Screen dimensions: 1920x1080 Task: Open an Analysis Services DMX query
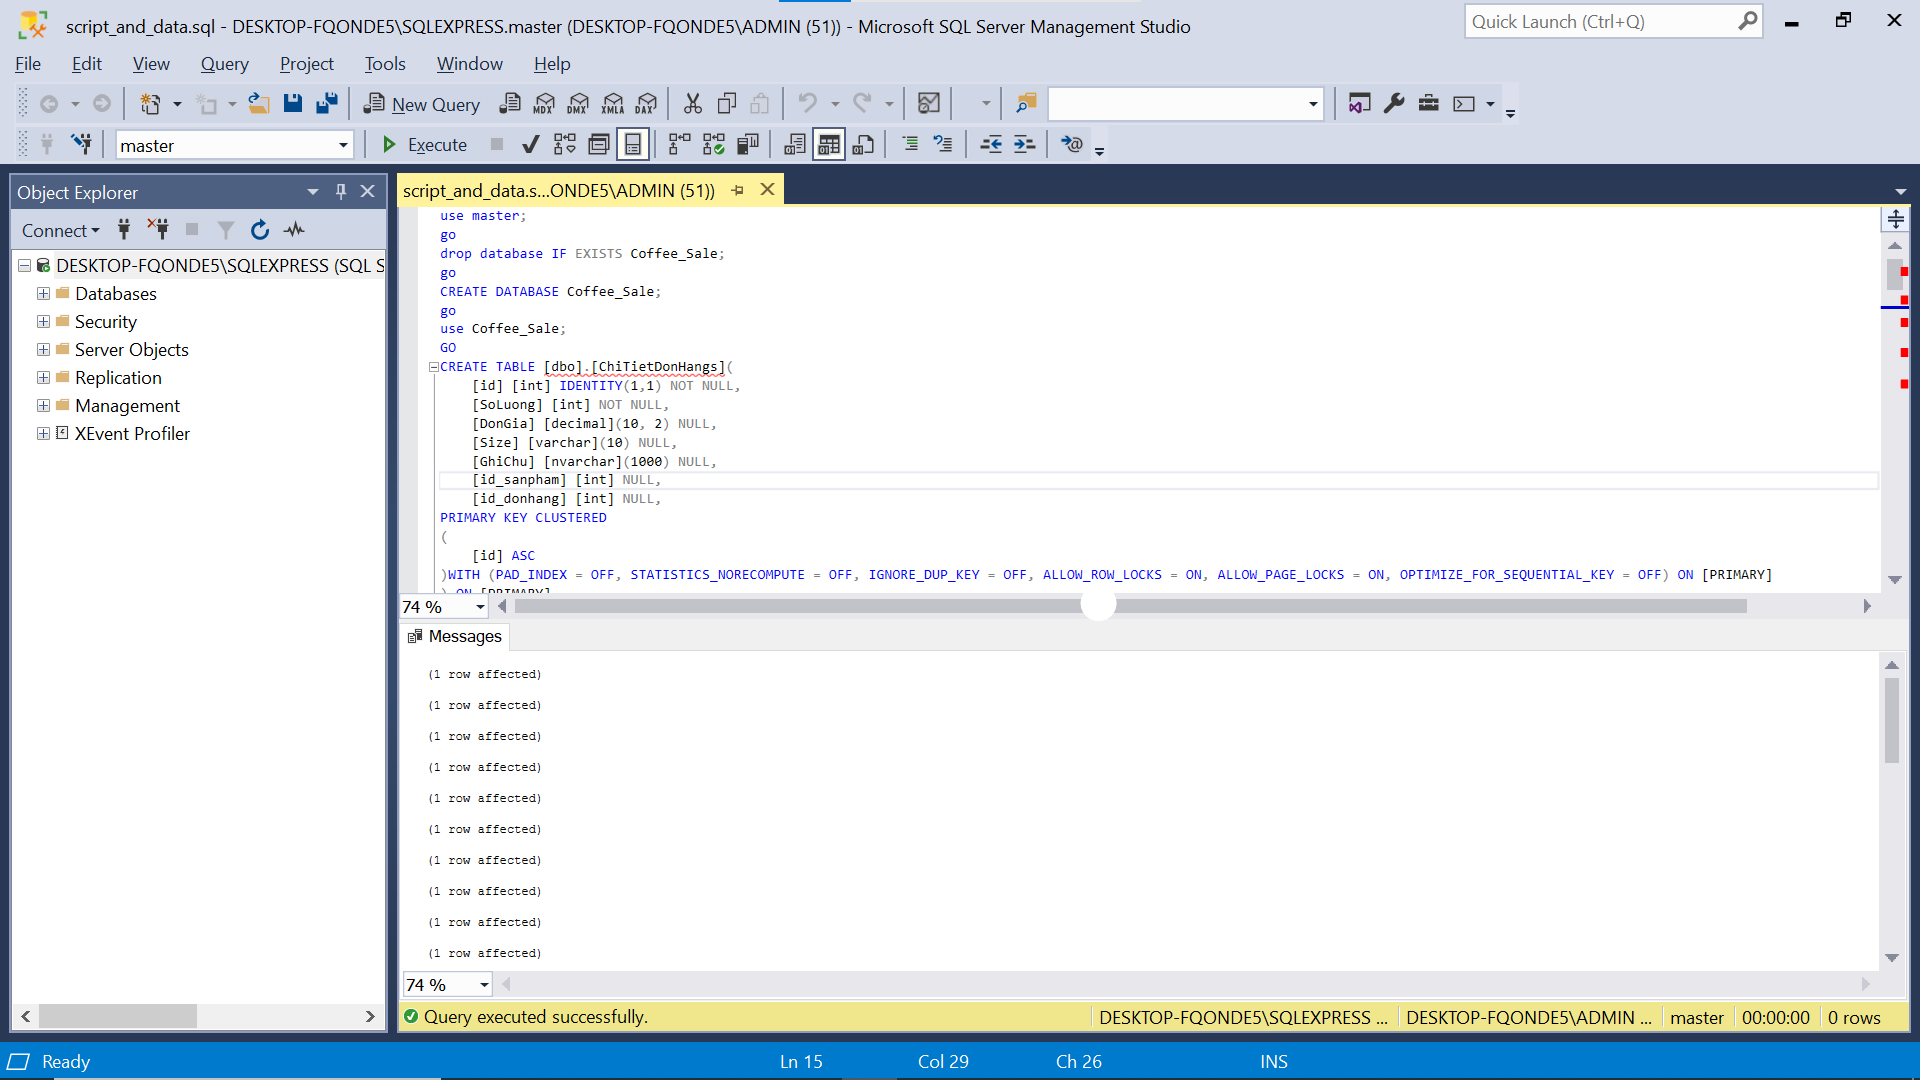click(x=578, y=103)
